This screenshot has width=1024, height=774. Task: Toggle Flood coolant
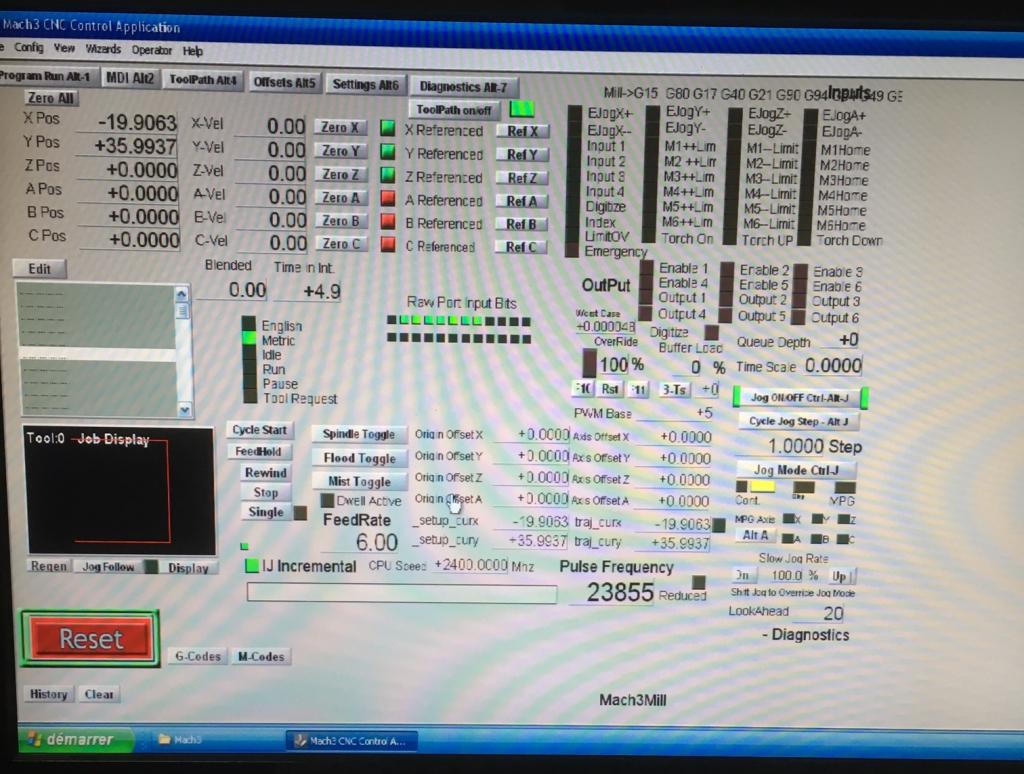coord(359,458)
